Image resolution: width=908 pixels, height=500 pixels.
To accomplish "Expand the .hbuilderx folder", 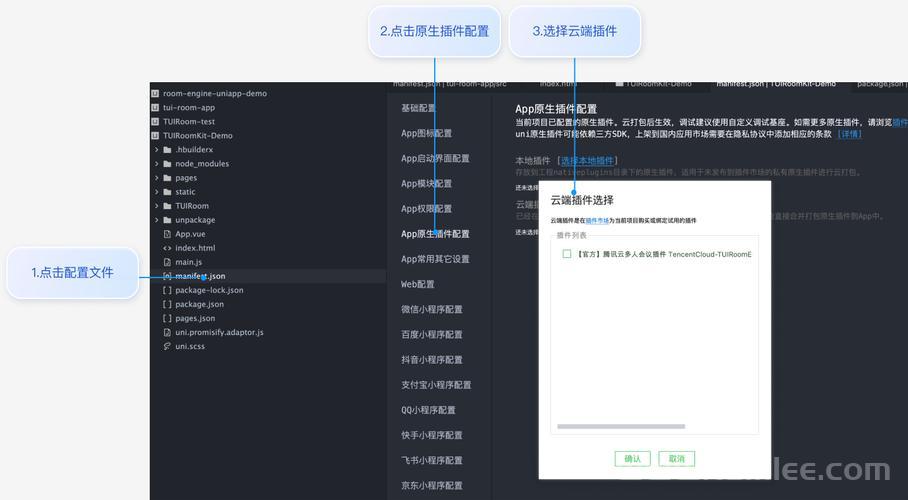I will [x=156, y=149].
